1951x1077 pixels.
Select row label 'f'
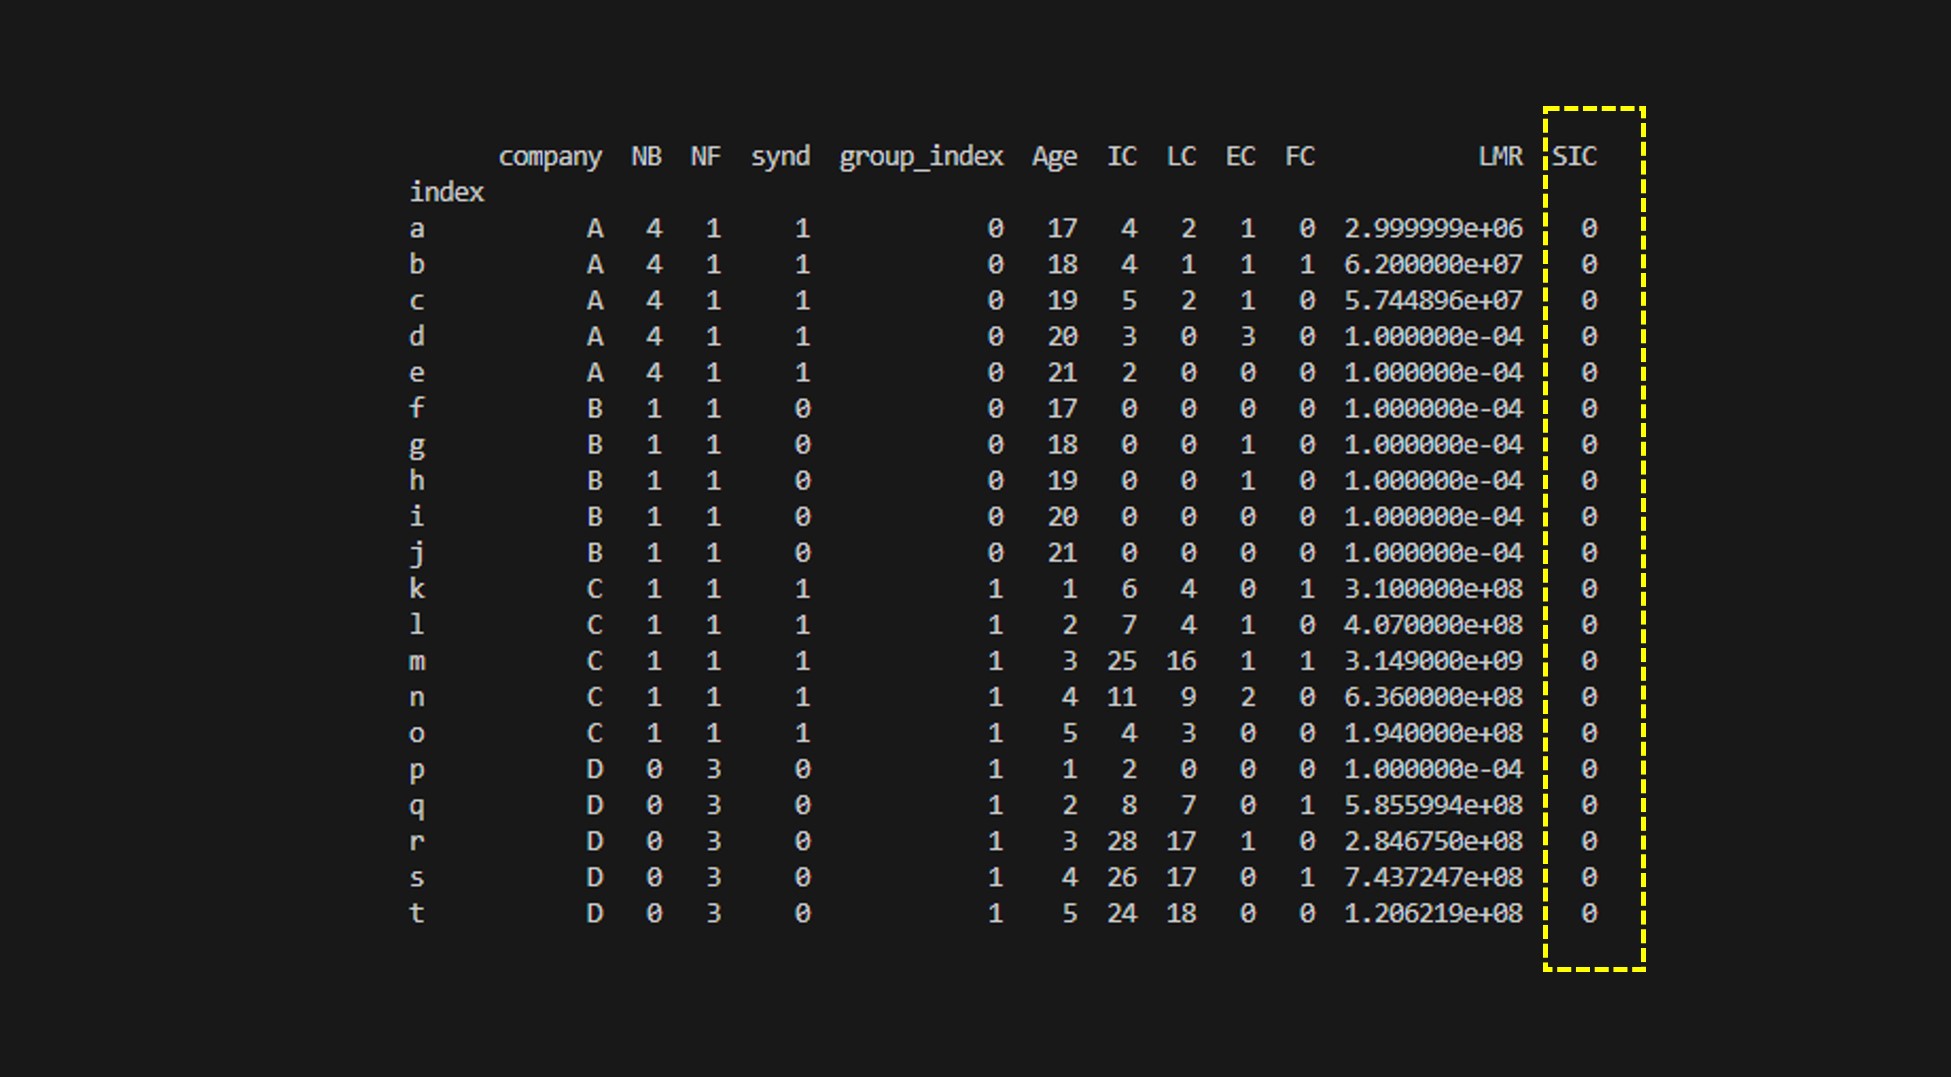coord(417,409)
